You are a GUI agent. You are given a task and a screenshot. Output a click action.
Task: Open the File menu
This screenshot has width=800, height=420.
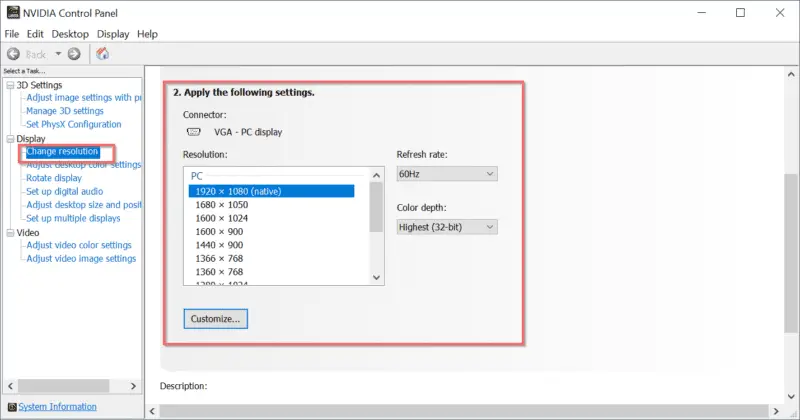point(12,34)
